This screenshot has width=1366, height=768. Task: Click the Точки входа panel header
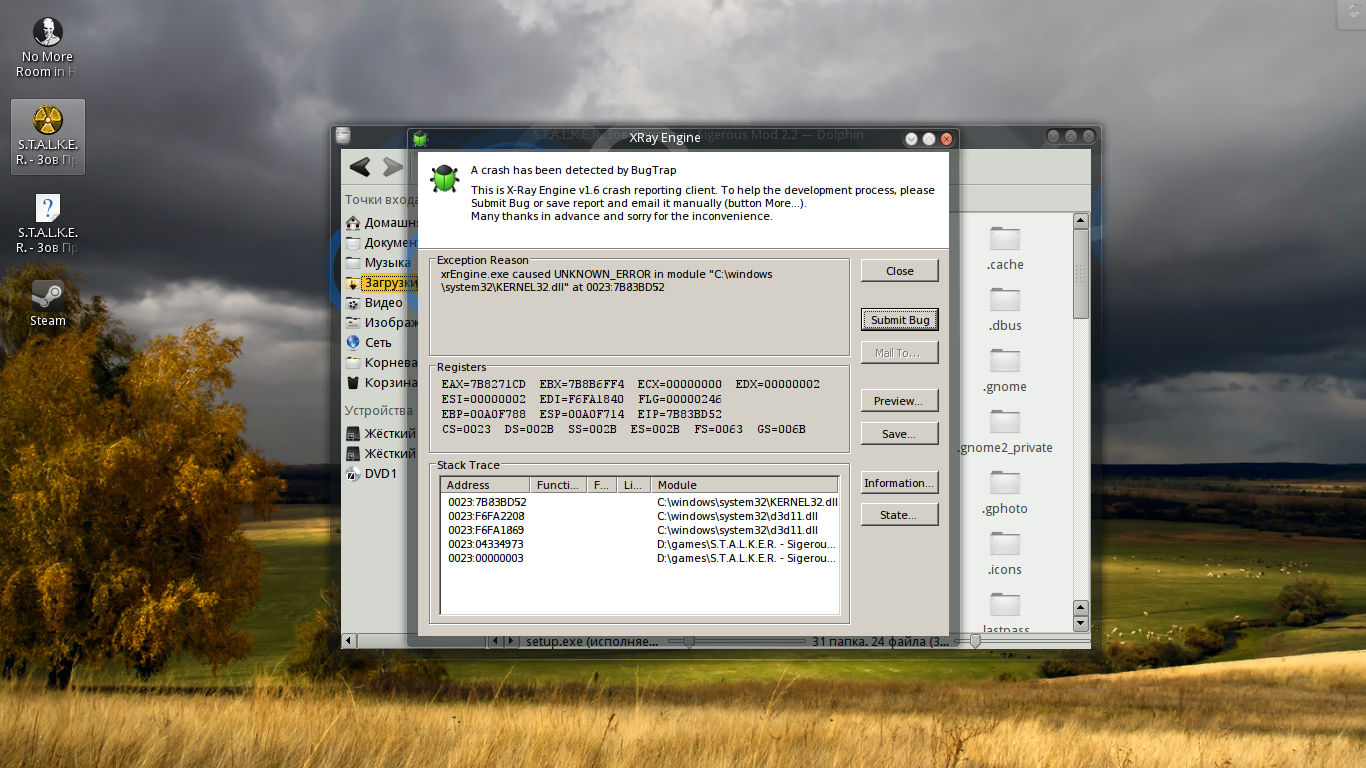(x=382, y=200)
